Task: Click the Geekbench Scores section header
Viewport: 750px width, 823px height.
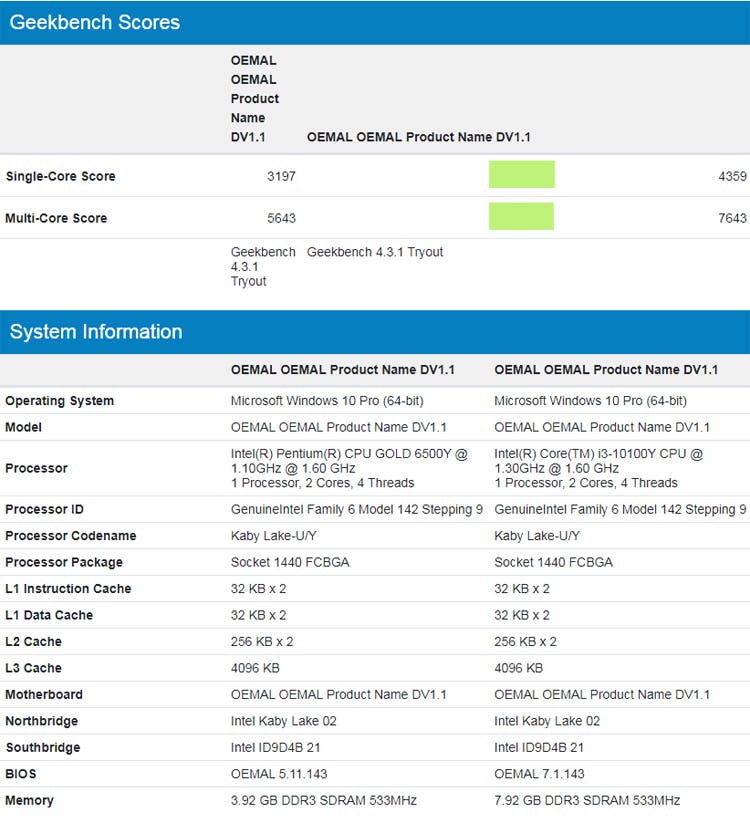Action: (x=95, y=22)
